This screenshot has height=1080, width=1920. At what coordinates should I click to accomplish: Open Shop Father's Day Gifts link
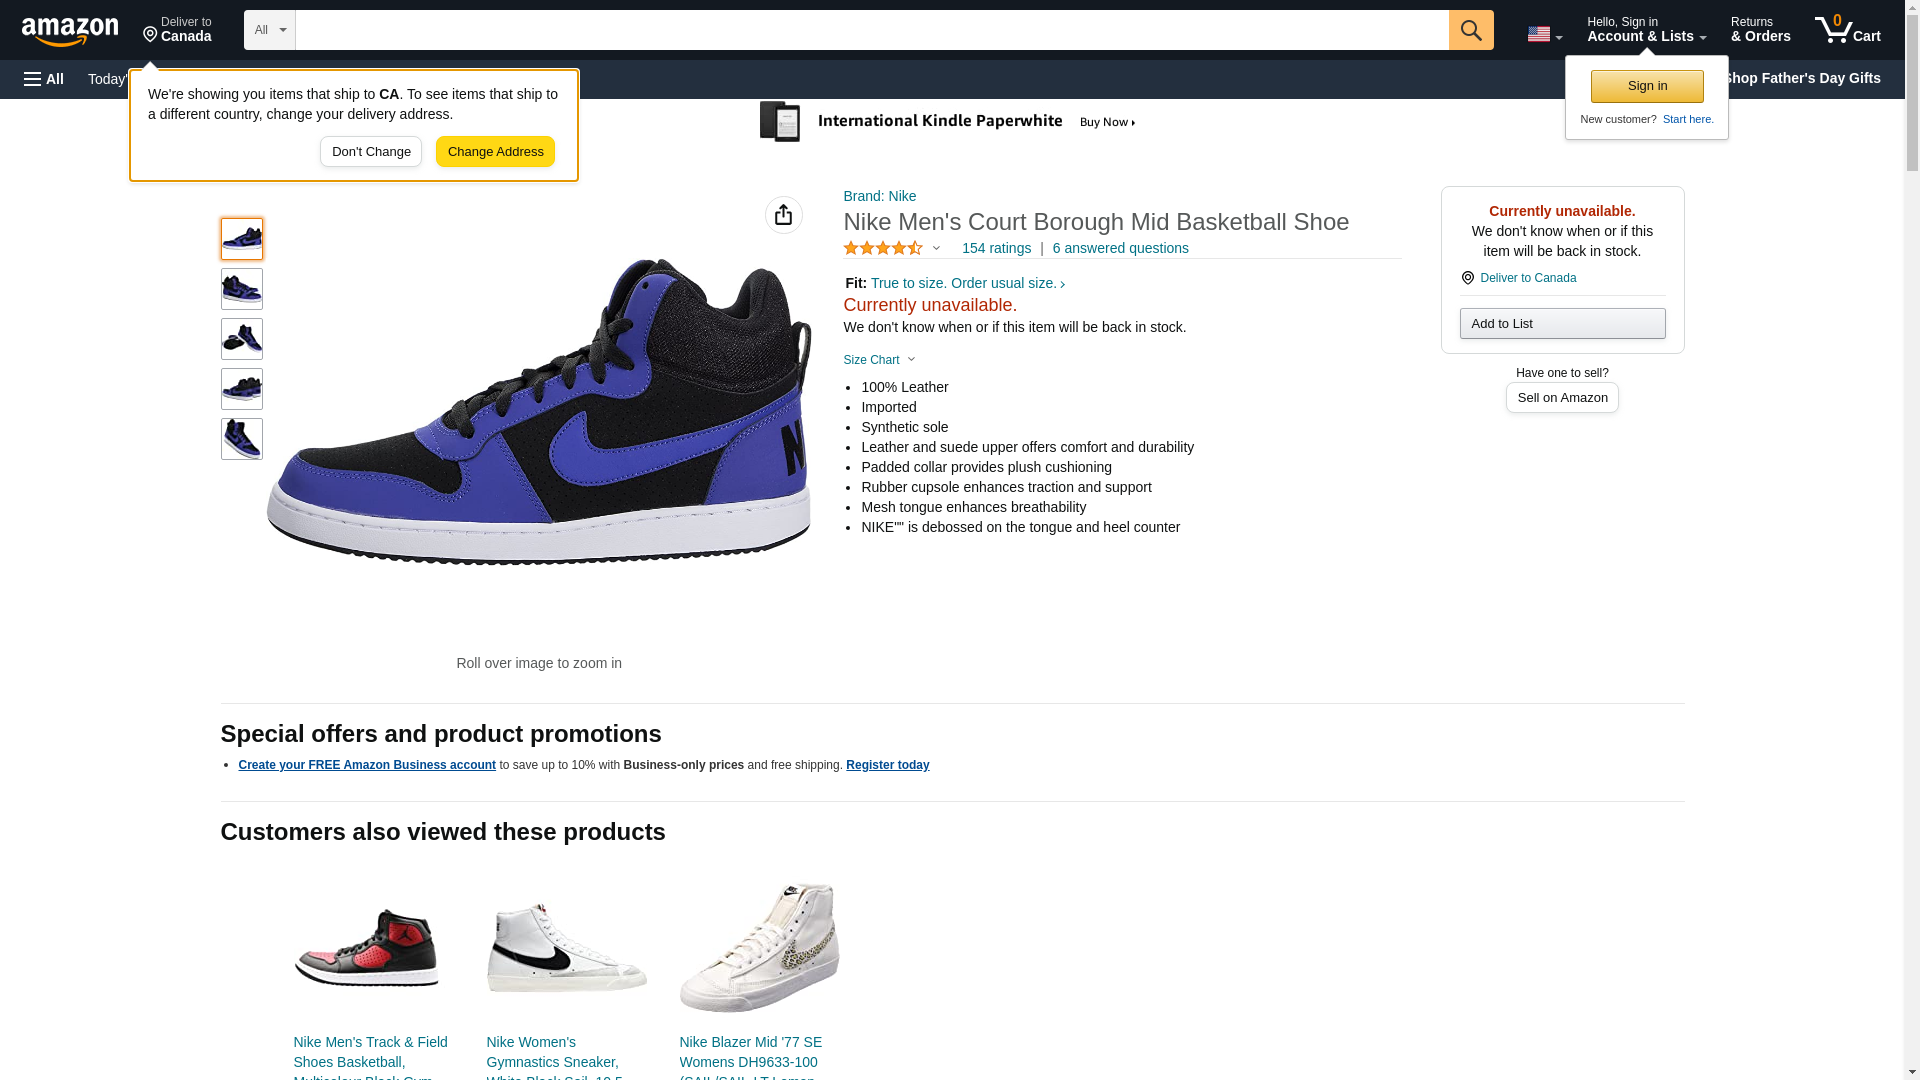(x=1800, y=78)
